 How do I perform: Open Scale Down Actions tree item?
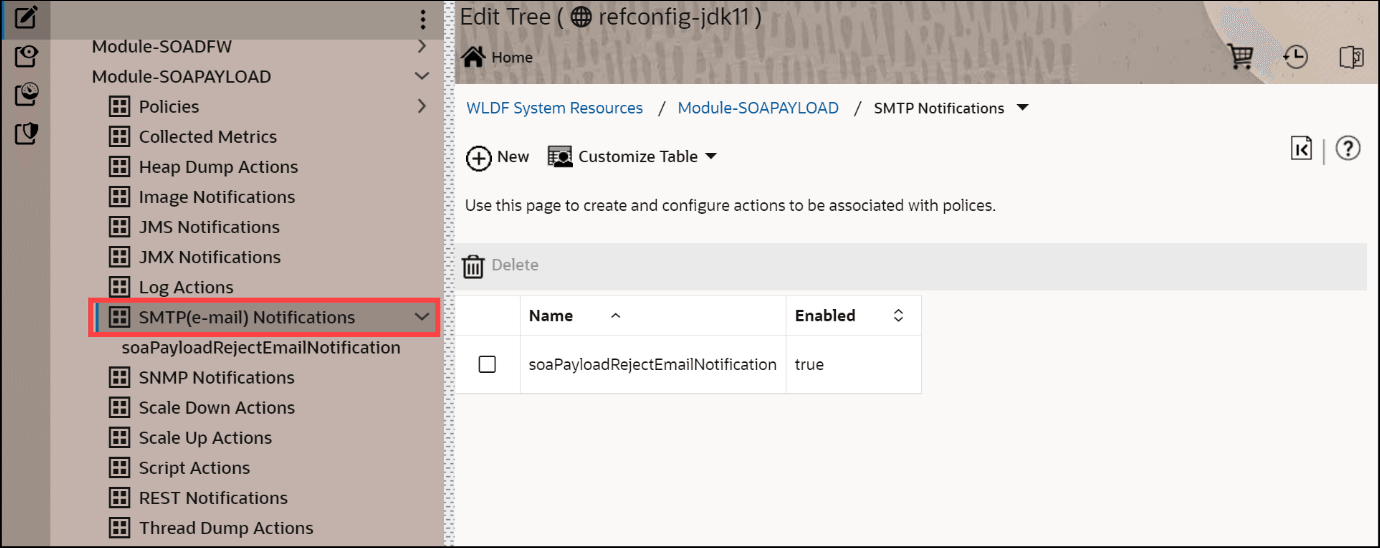point(217,408)
